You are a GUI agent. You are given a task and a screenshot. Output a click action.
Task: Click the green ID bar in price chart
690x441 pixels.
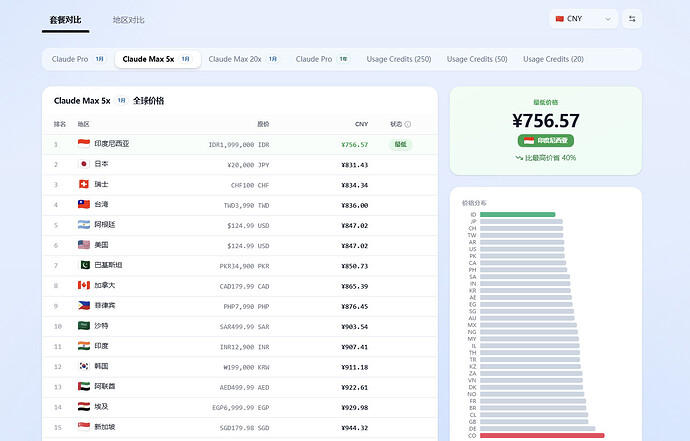[x=518, y=214]
